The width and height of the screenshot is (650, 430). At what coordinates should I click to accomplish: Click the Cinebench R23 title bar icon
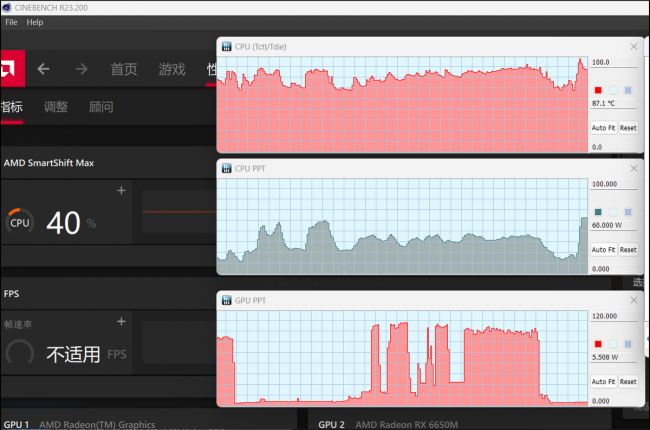pos(7,7)
